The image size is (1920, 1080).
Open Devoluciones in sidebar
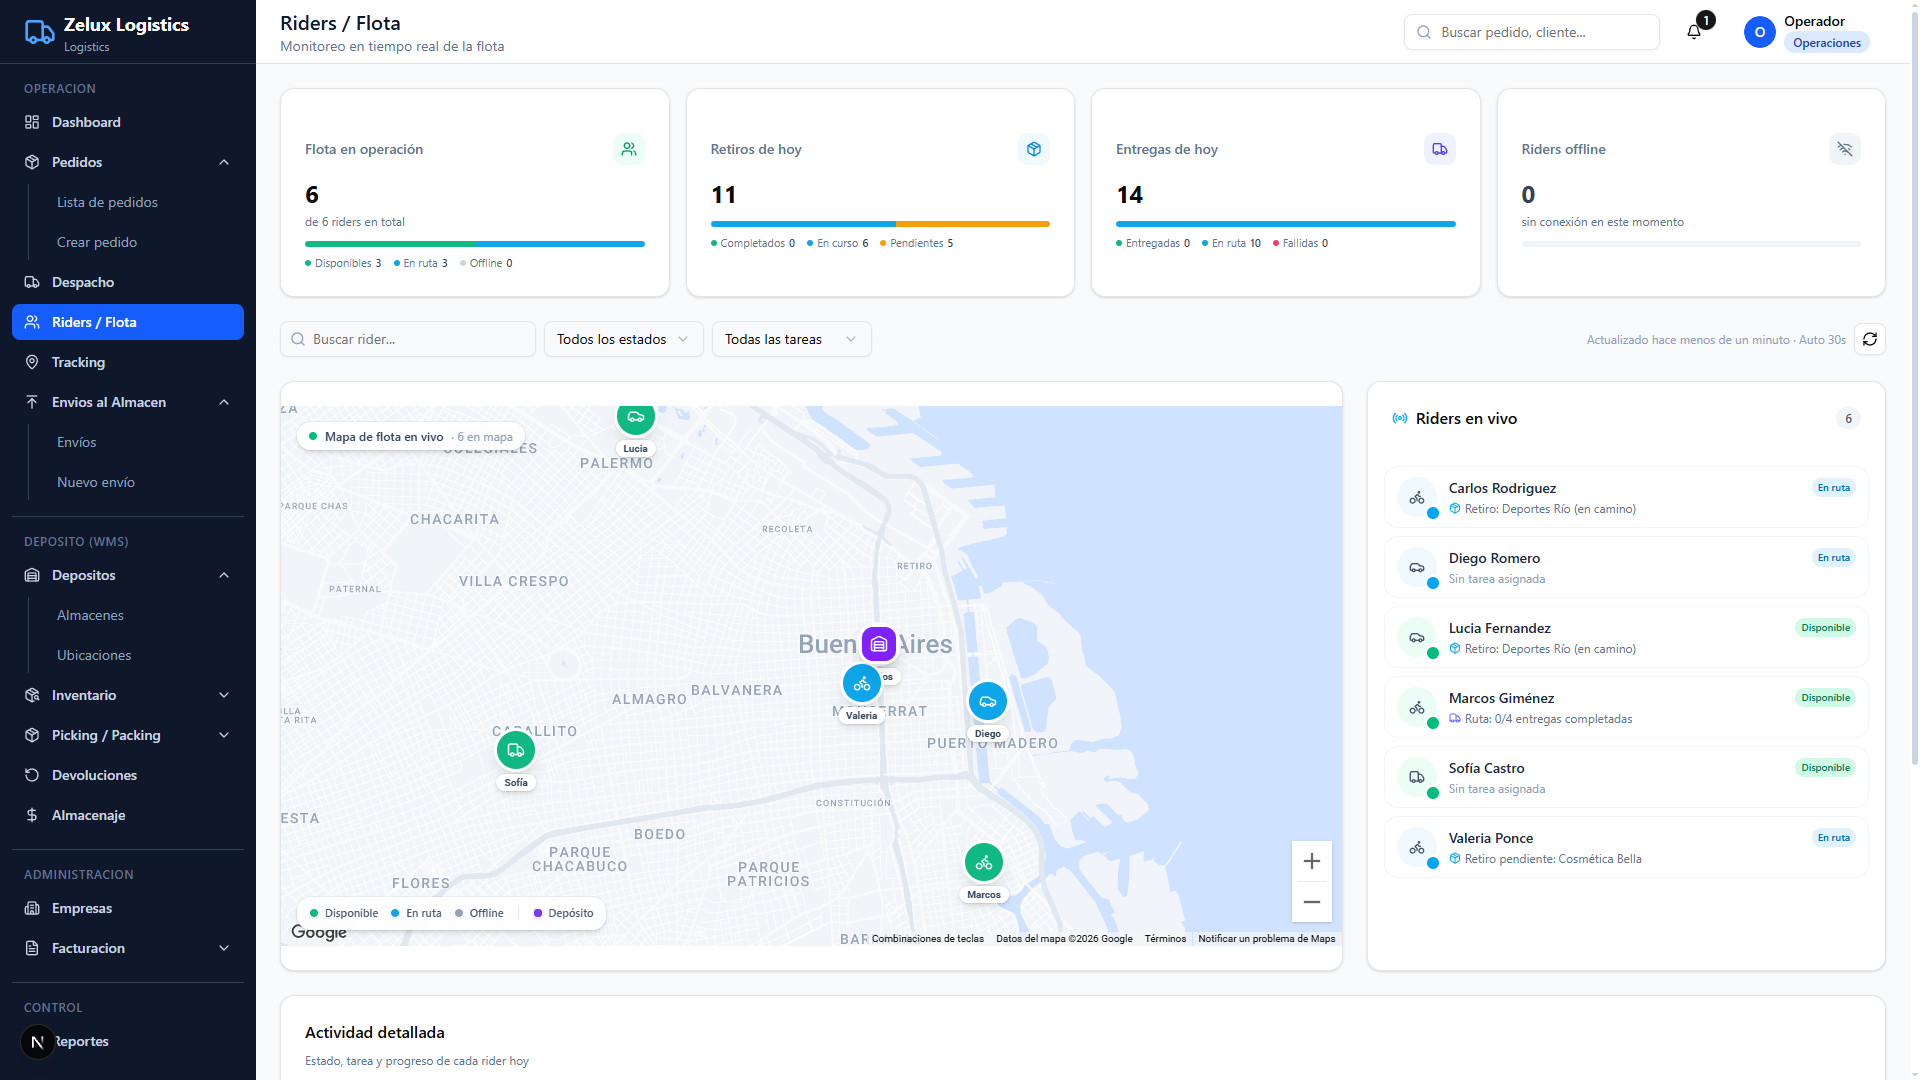(x=128, y=775)
